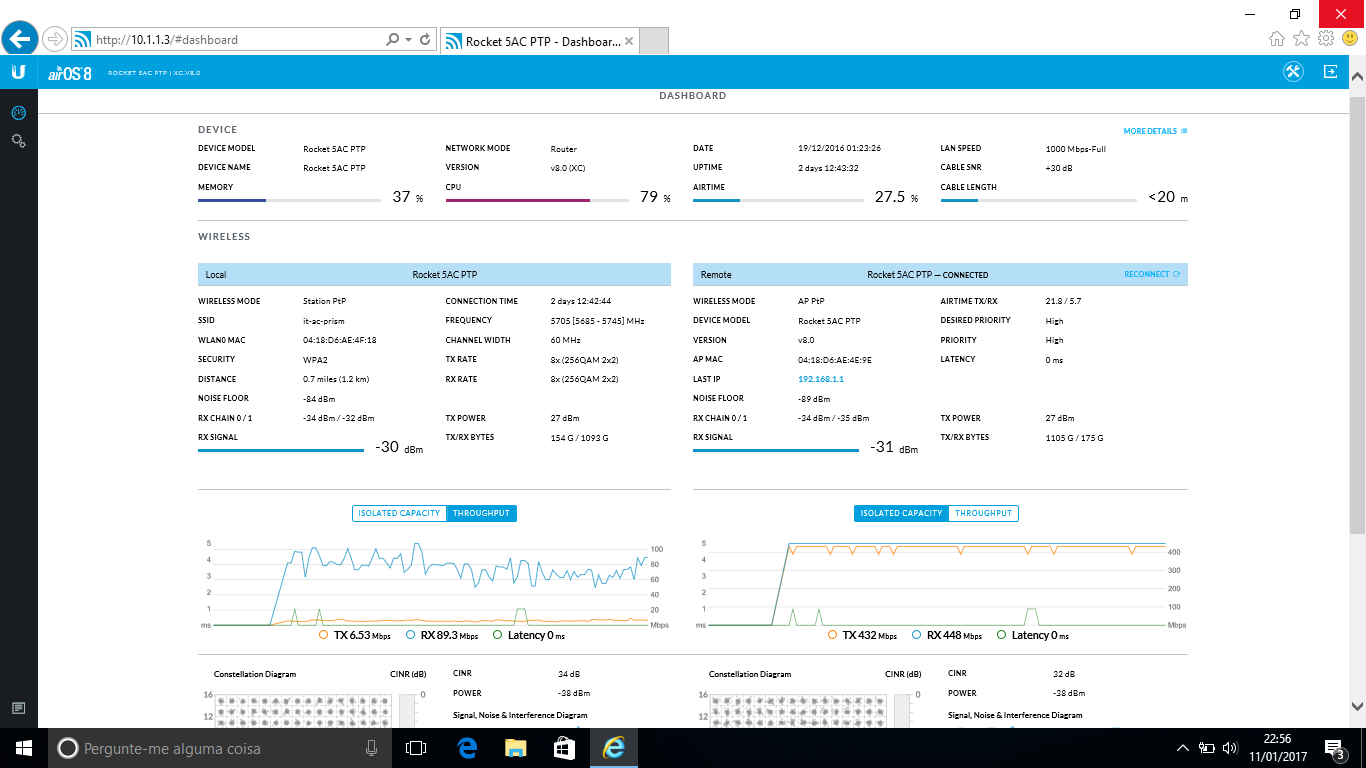Show hidden system tray icons
The height and width of the screenshot is (768, 1366).
(1183, 748)
